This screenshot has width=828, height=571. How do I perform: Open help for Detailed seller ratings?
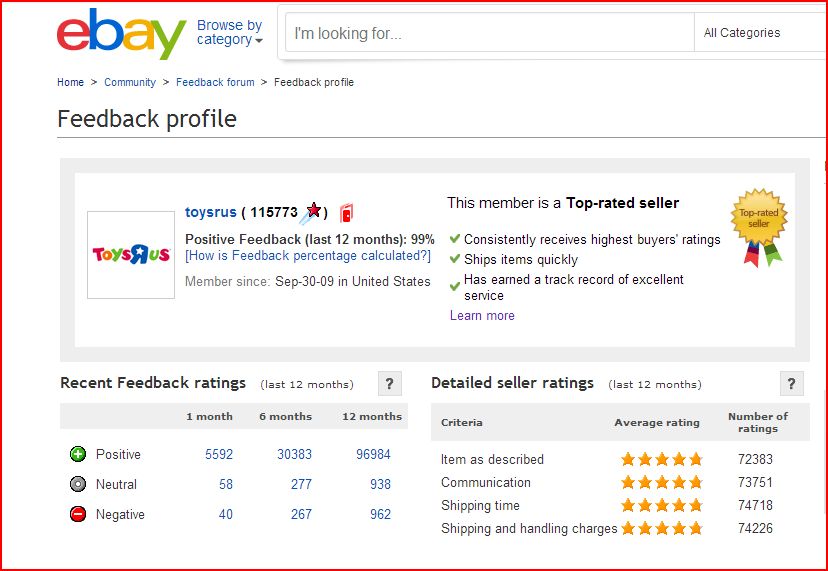point(791,383)
